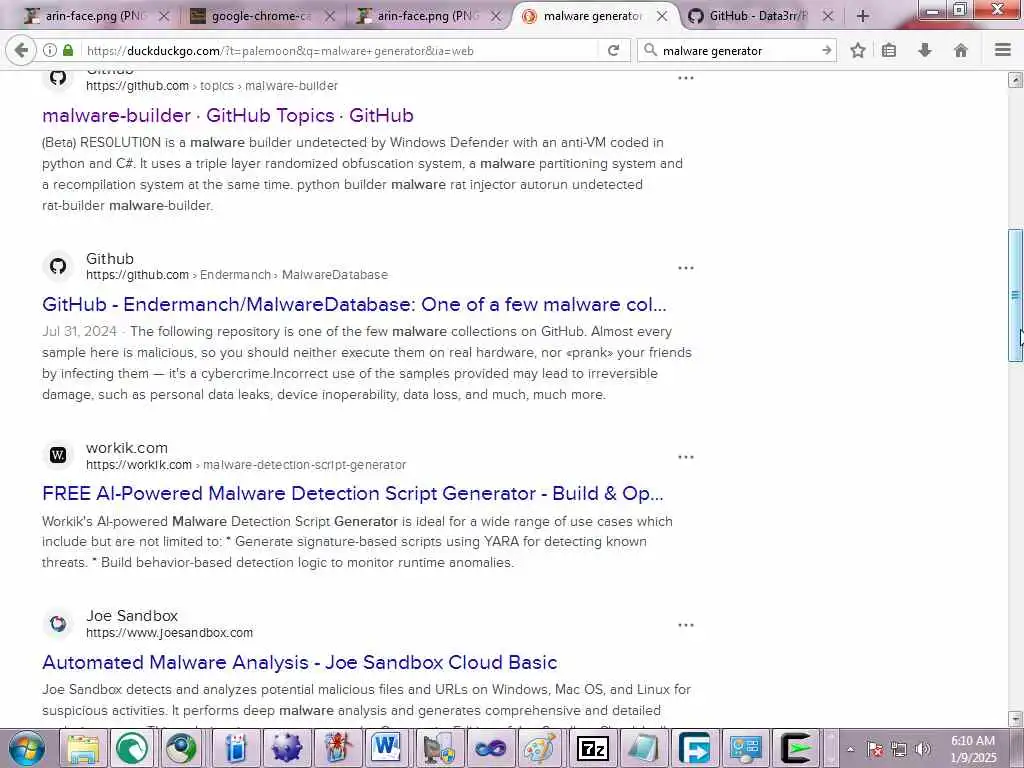Click the github.com › topics › malware-builder URL

(x=212, y=86)
